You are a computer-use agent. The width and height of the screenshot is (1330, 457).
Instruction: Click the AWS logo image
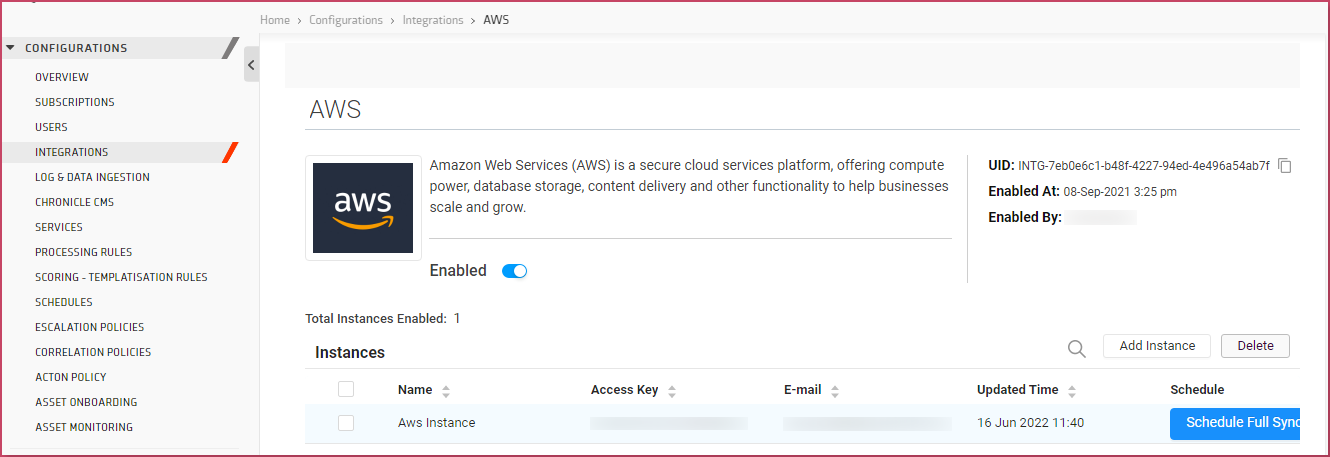363,208
